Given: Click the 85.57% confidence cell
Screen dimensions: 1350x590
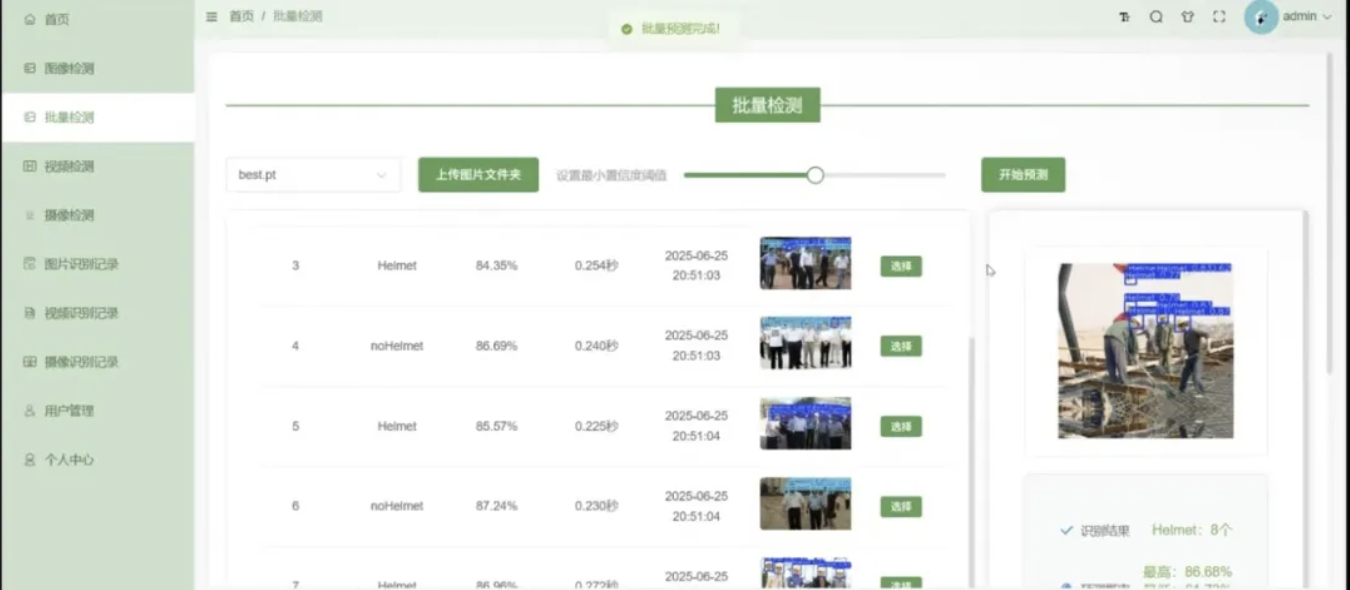Looking at the screenshot, I should point(497,426).
